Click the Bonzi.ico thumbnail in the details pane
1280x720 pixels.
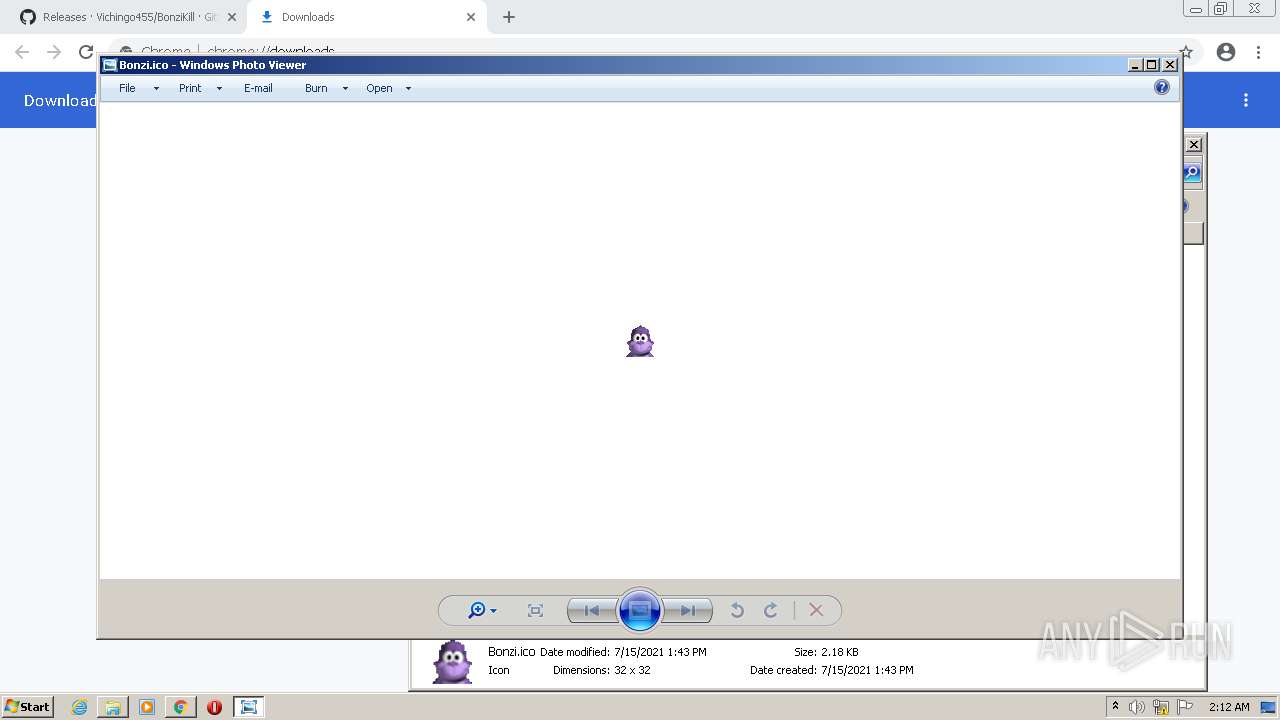click(452, 662)
